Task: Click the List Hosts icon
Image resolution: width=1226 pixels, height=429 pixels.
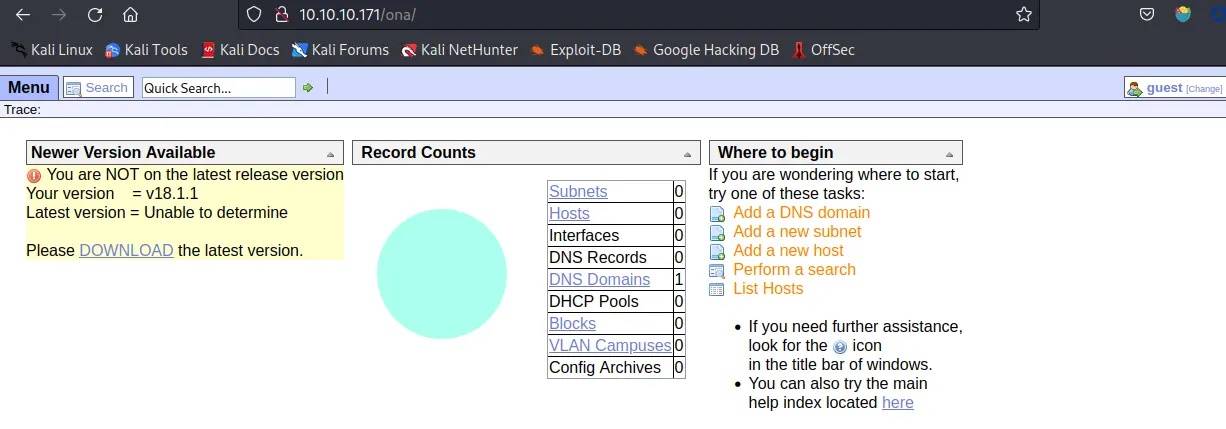Action: [x=716, y=289]
